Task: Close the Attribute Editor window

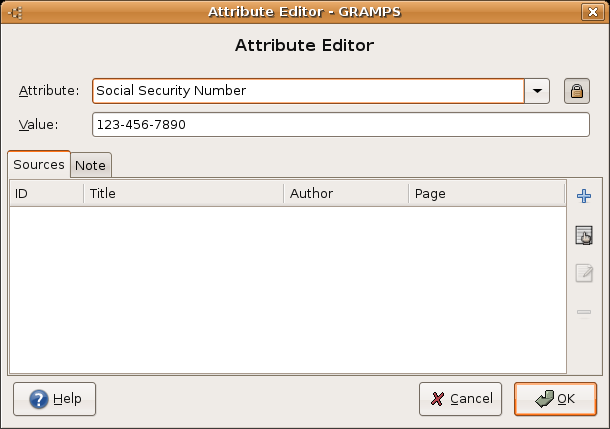Action: 595,12
